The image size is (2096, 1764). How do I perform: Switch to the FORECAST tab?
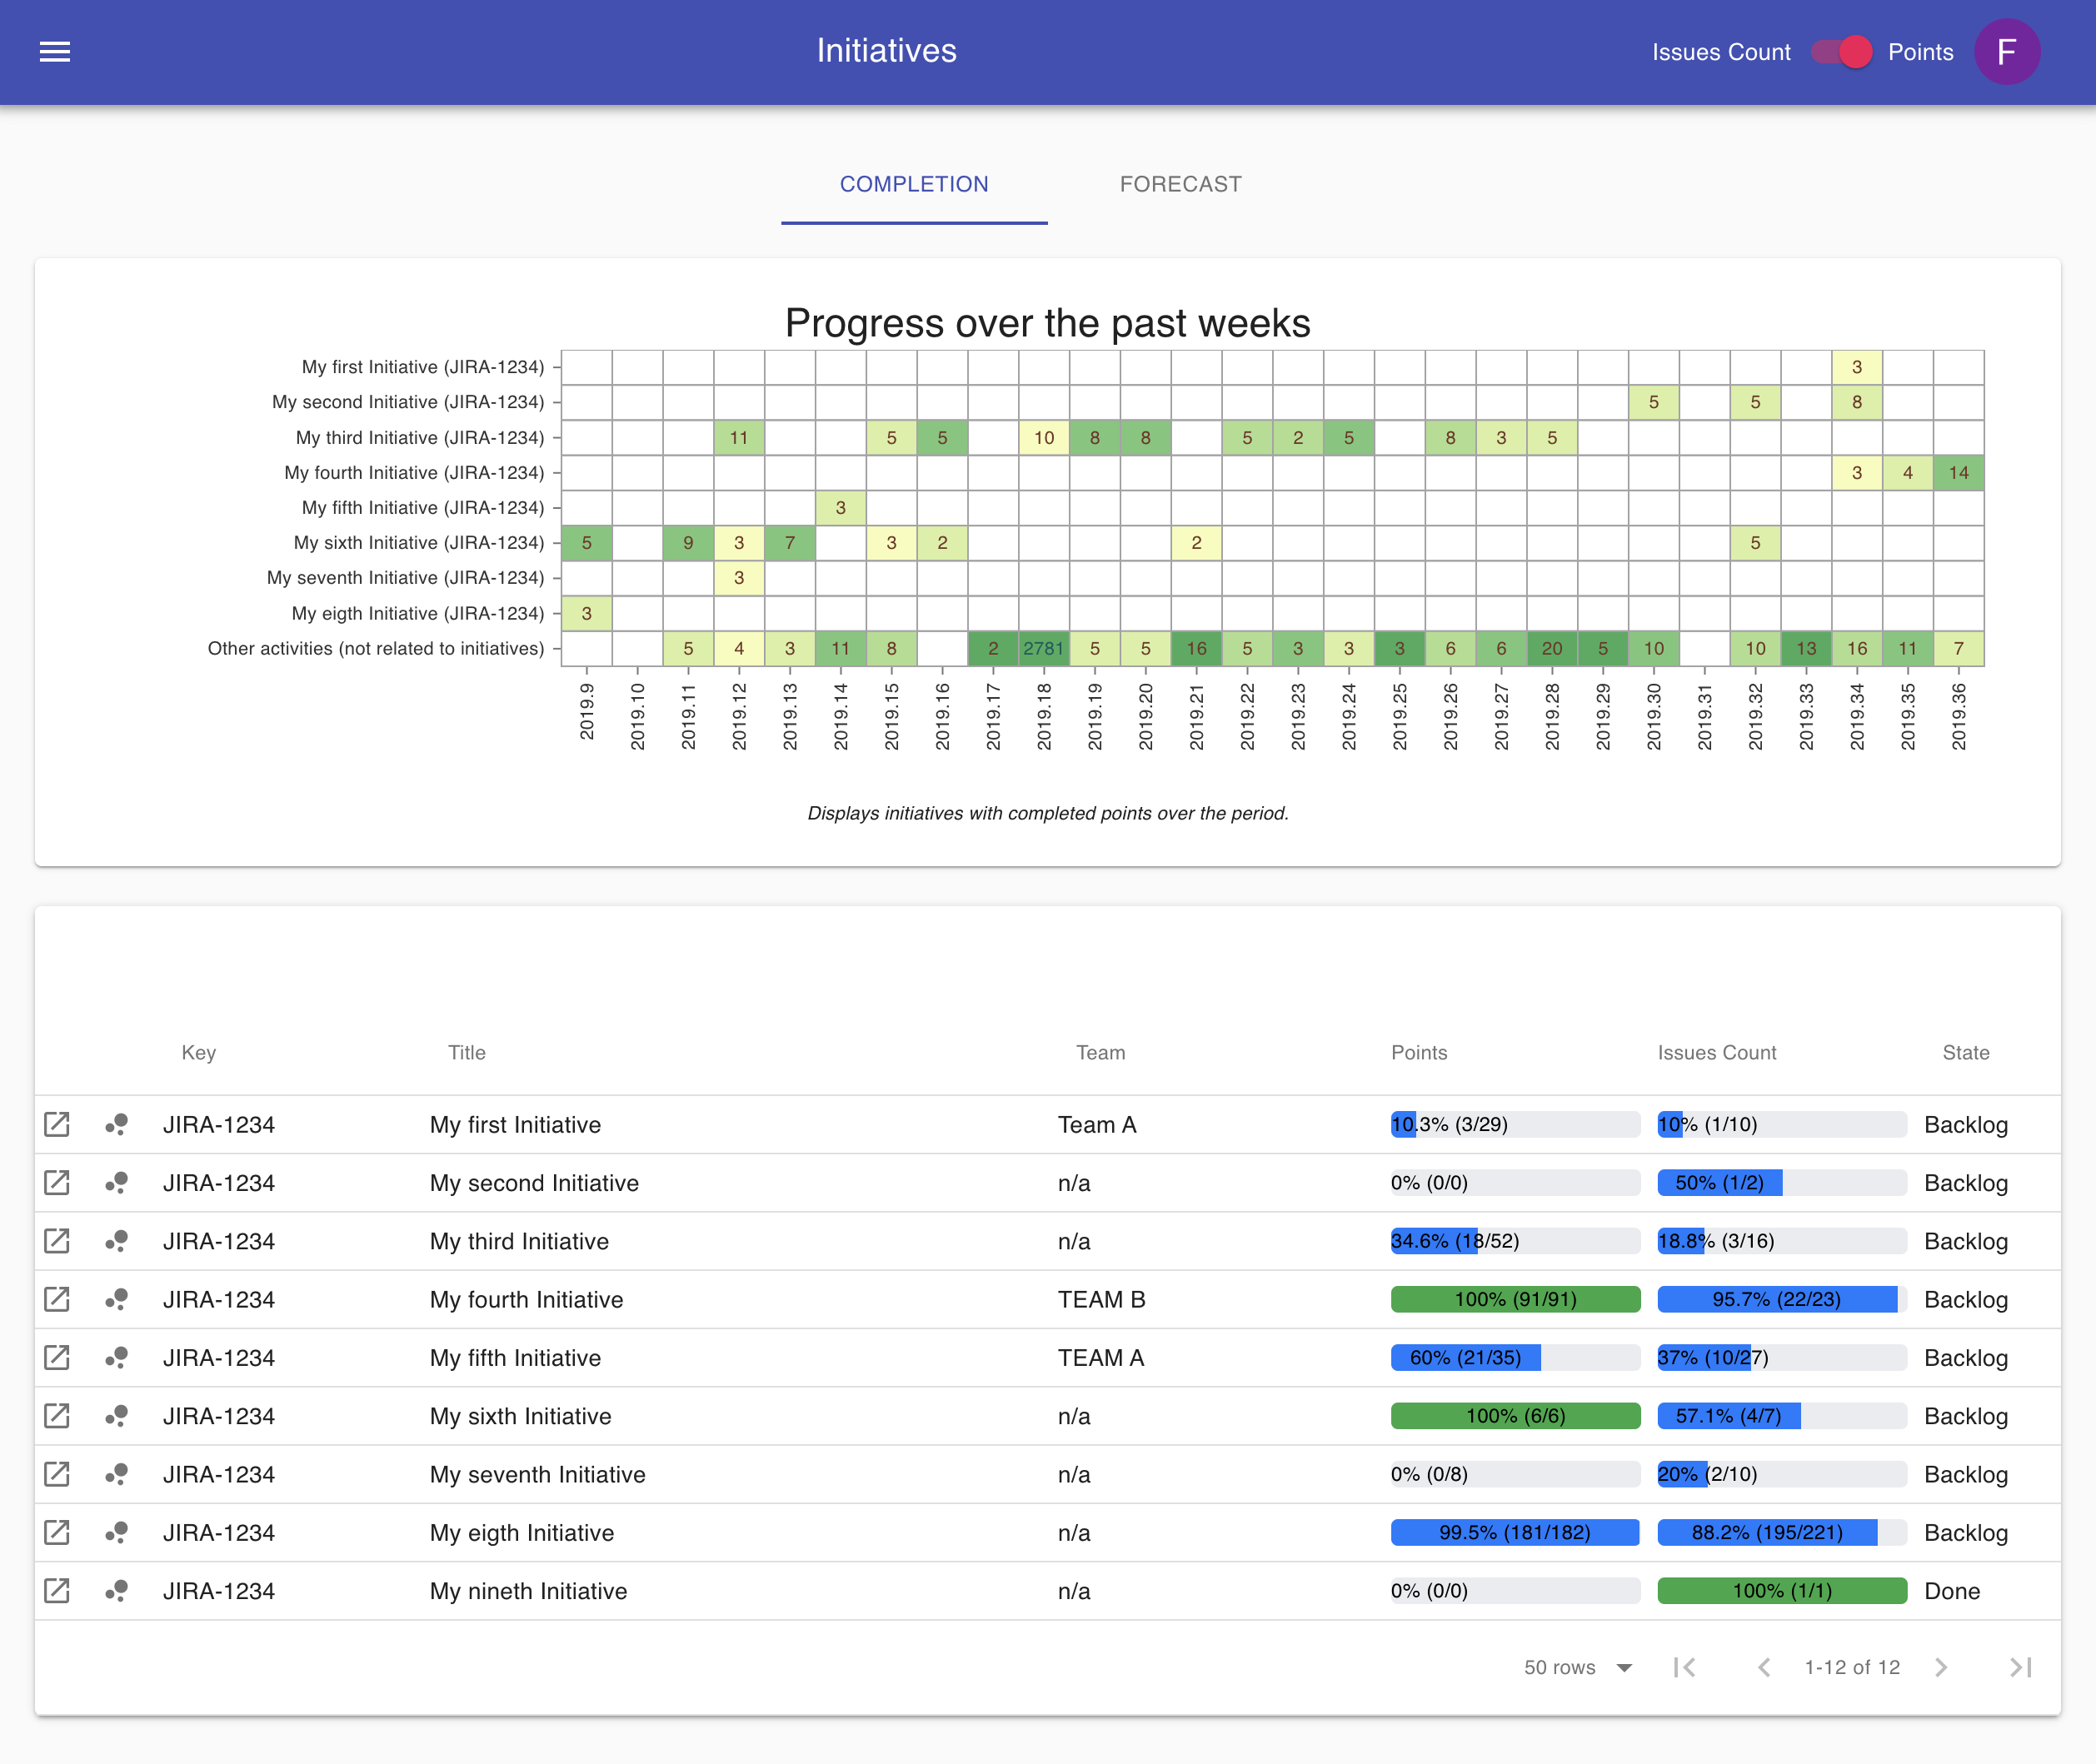(1180, 184)
